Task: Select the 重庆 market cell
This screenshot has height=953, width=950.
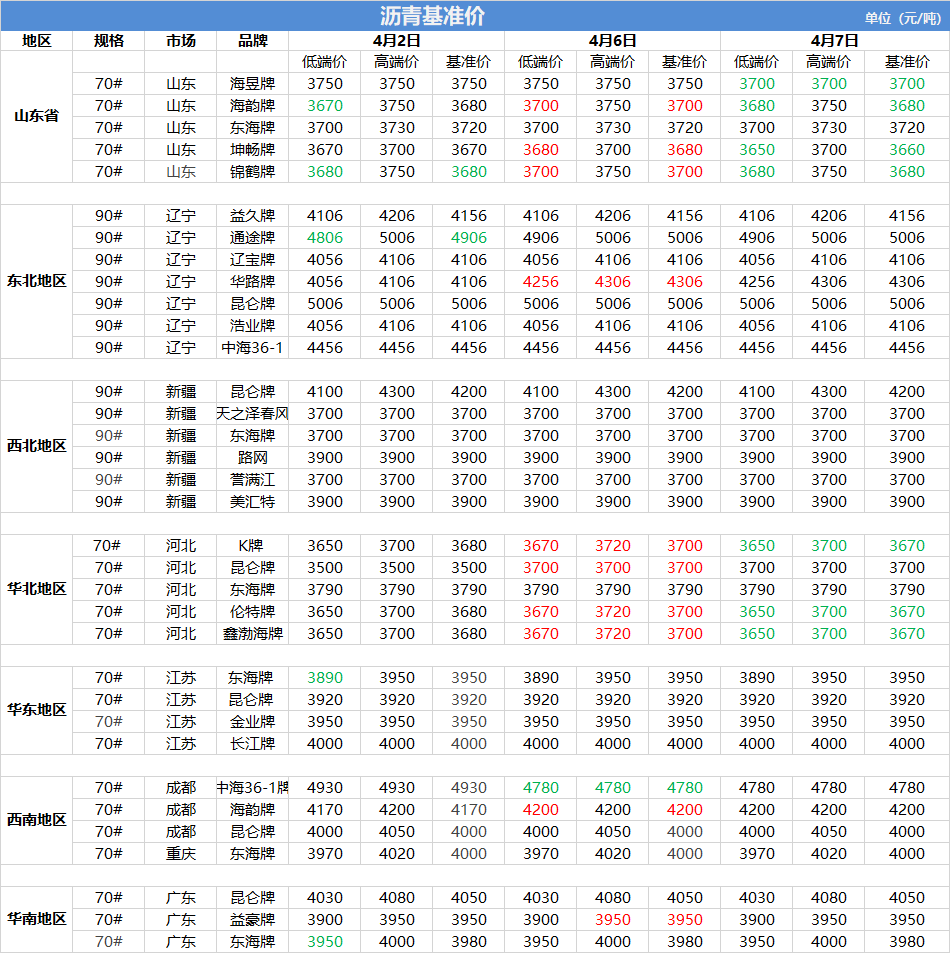Action: (x=181, y=853)
